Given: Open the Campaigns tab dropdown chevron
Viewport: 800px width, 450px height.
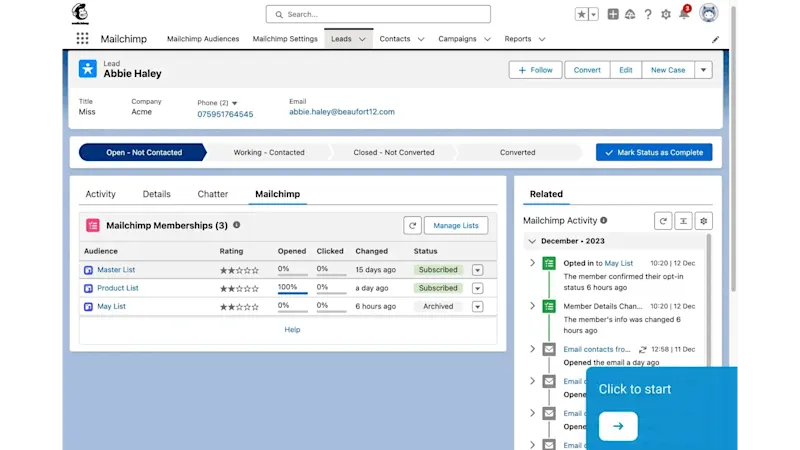Looking at the screenshot, I should [x=487, y=39].
